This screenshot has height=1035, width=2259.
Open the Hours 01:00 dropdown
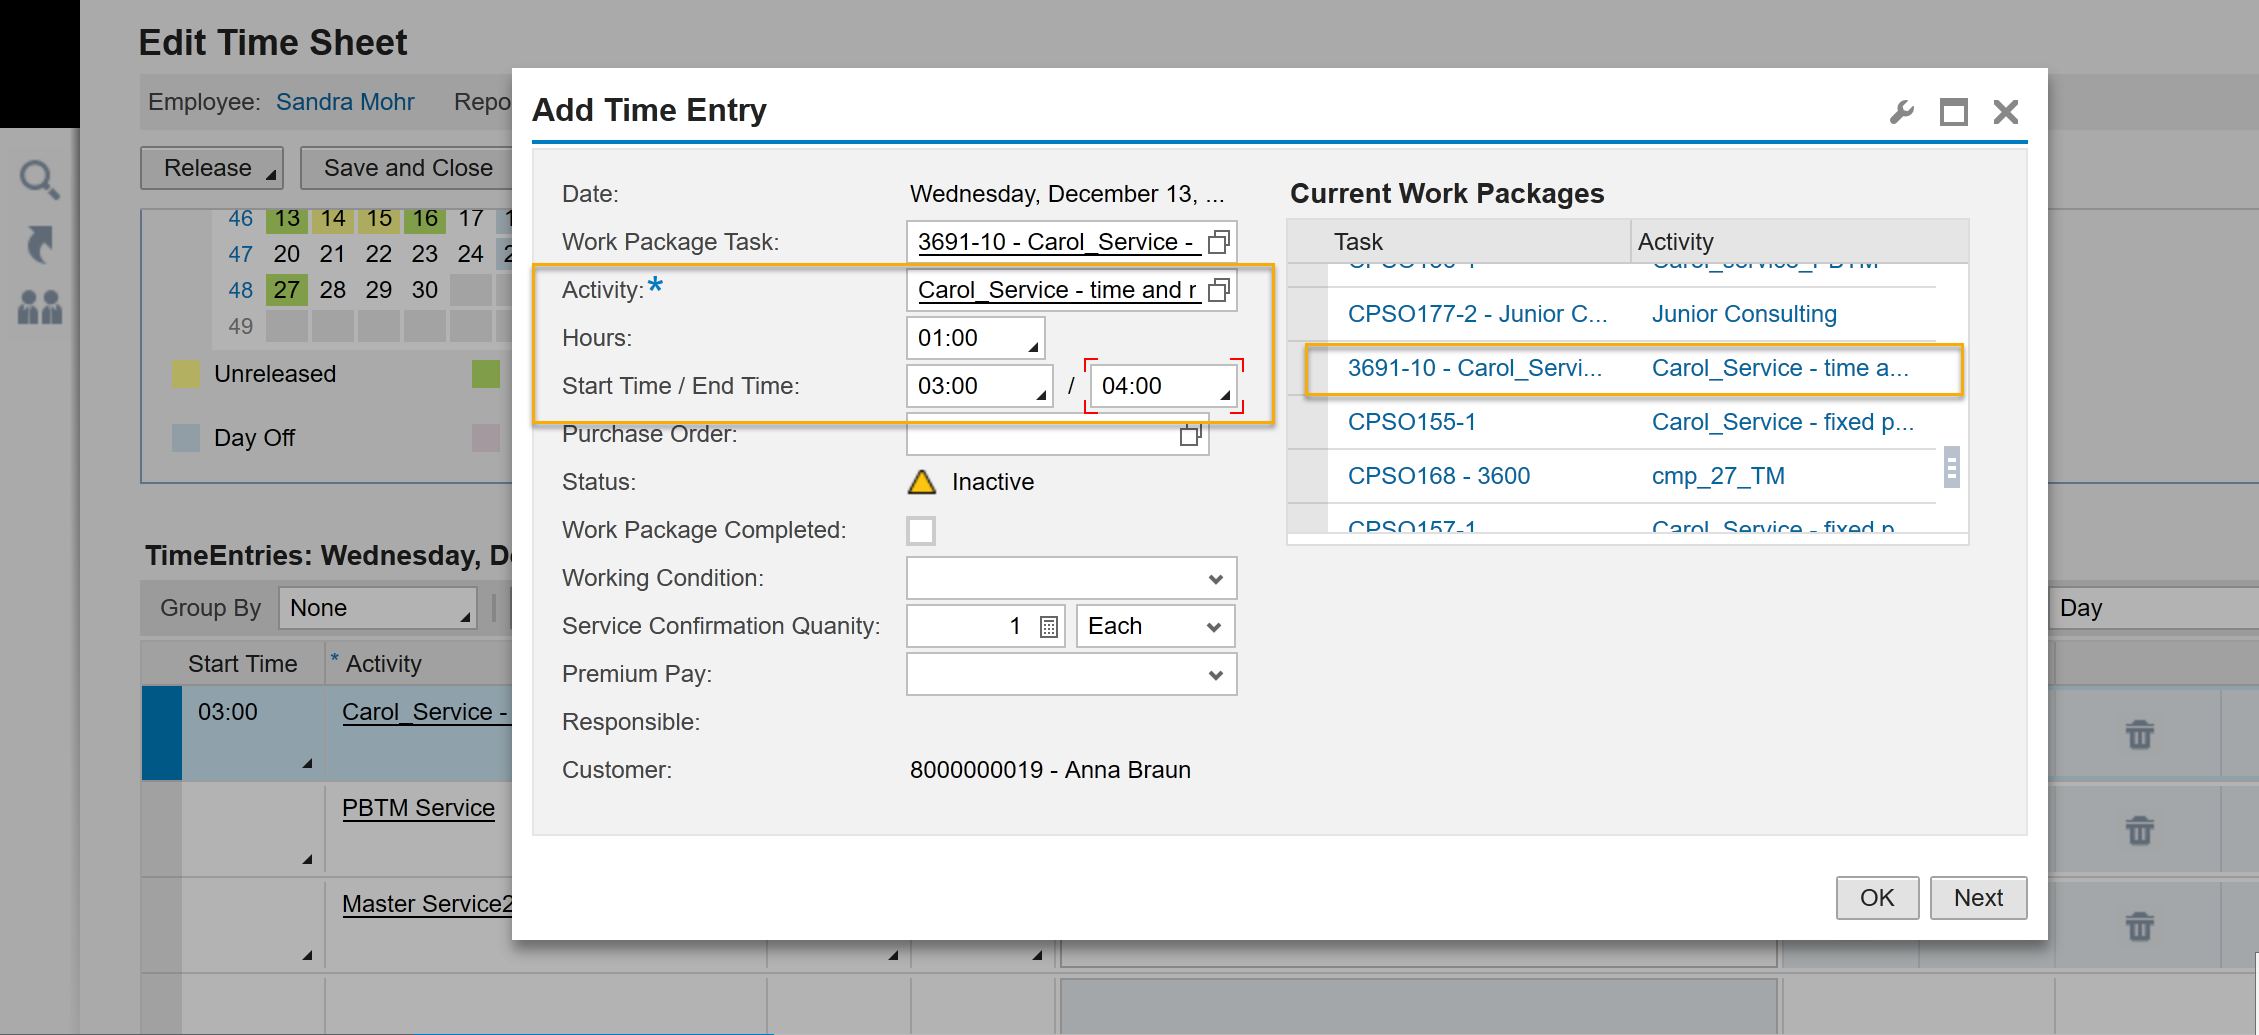(x=1033, y=346)
